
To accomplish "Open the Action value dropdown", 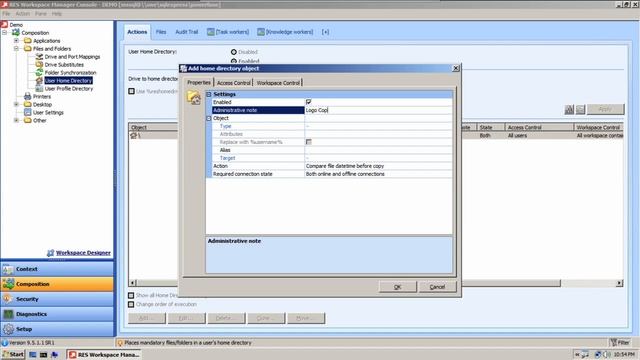I will (378, 166).
